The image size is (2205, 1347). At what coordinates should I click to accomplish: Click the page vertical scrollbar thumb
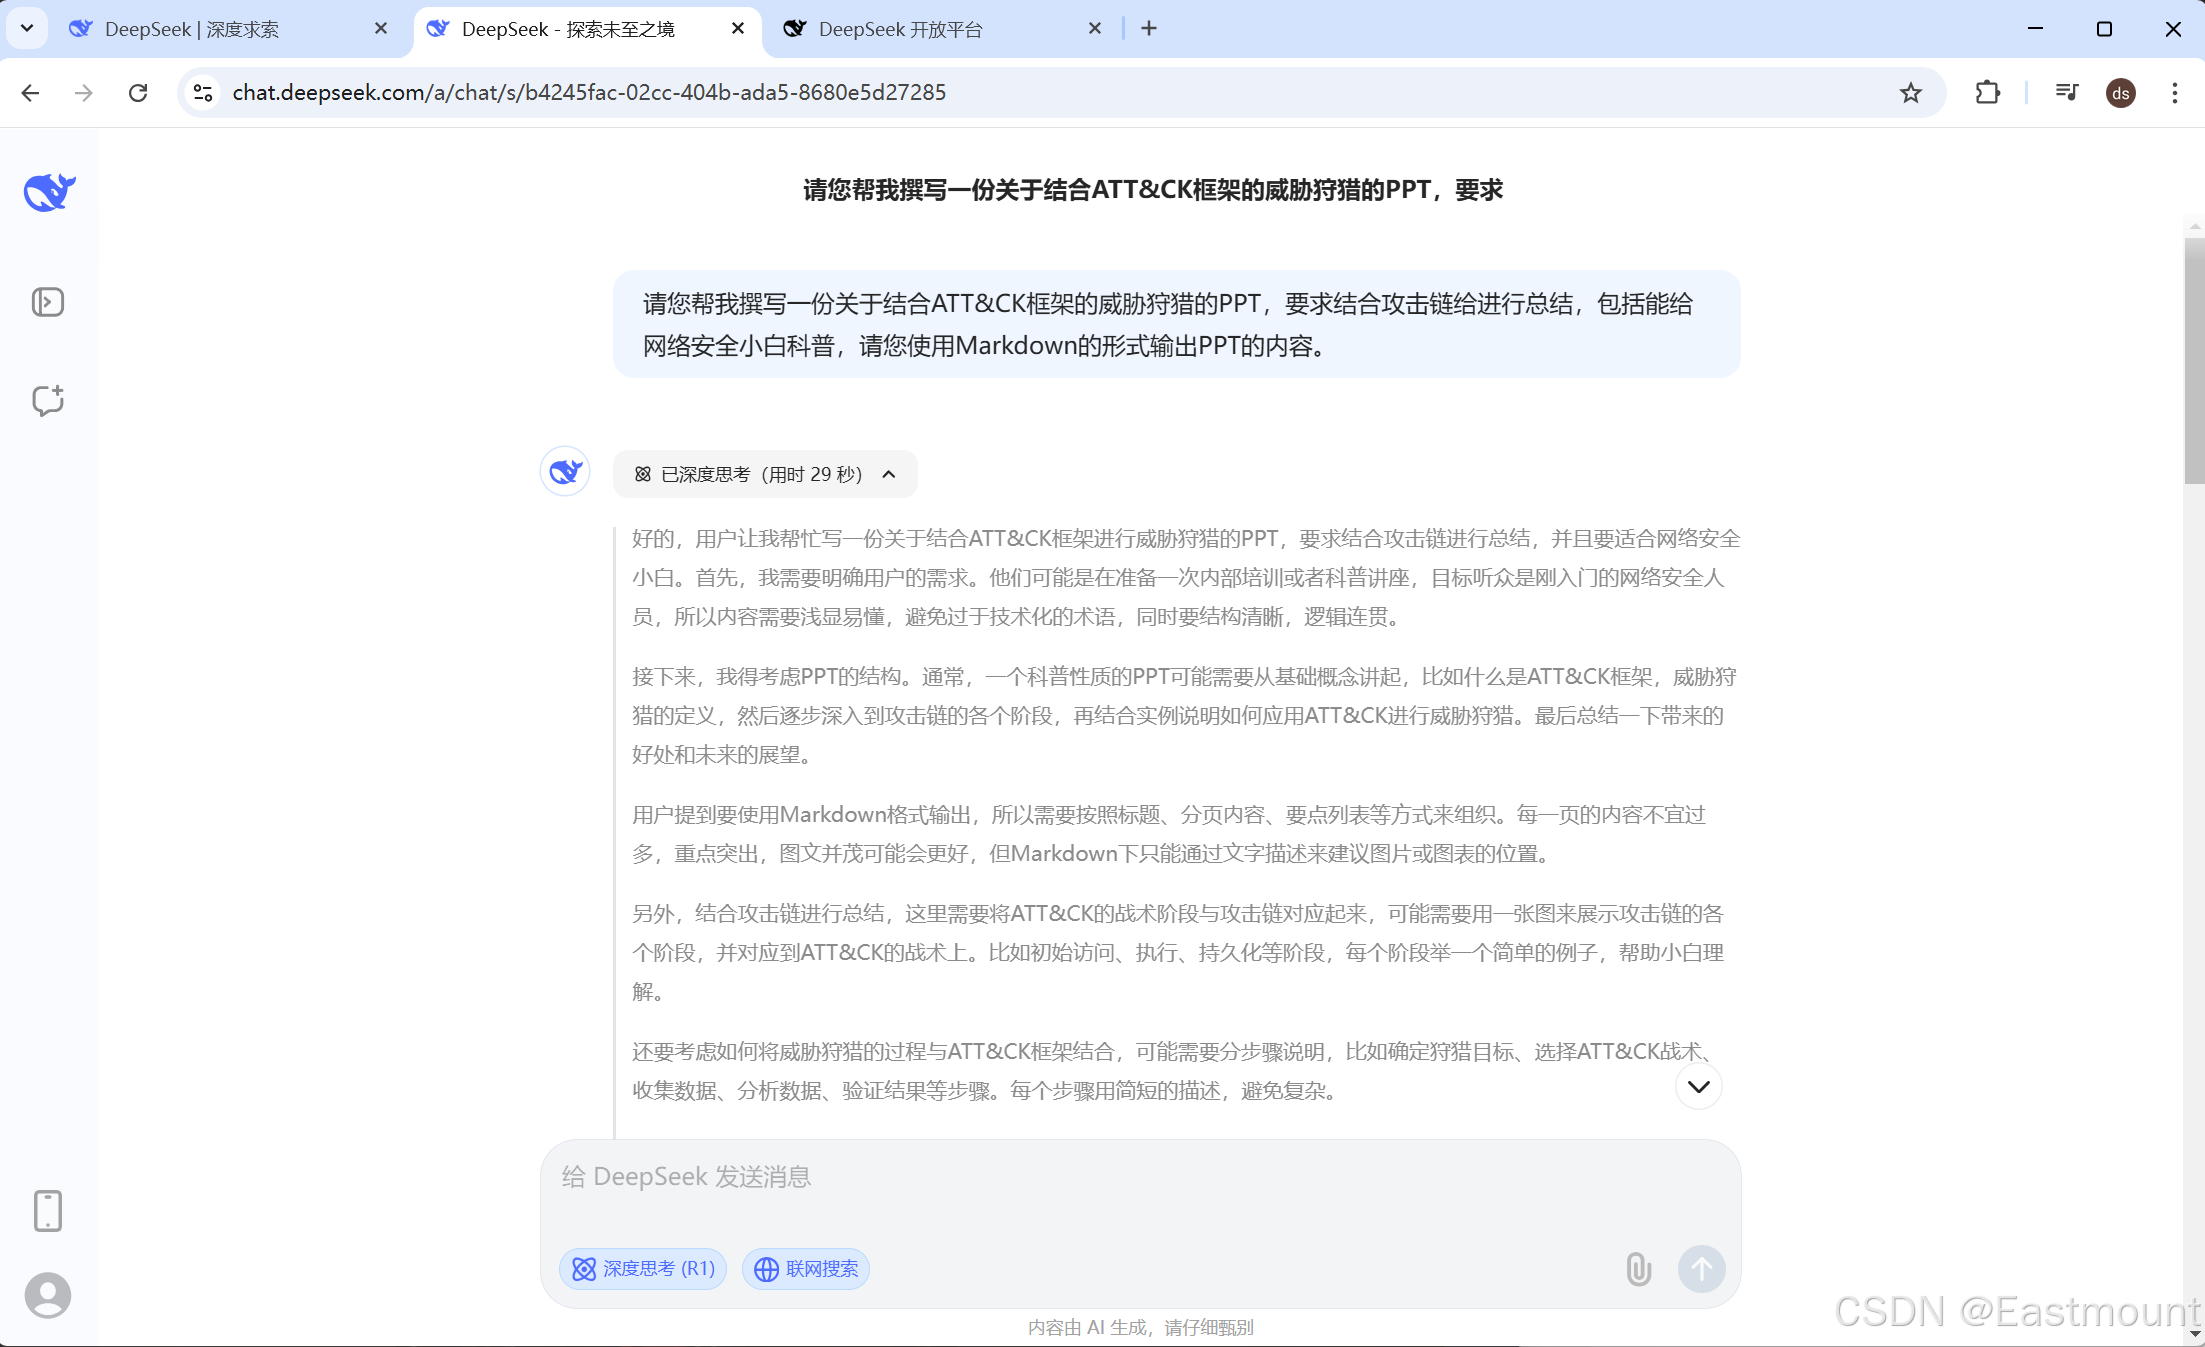click(x=2194, y=360)
